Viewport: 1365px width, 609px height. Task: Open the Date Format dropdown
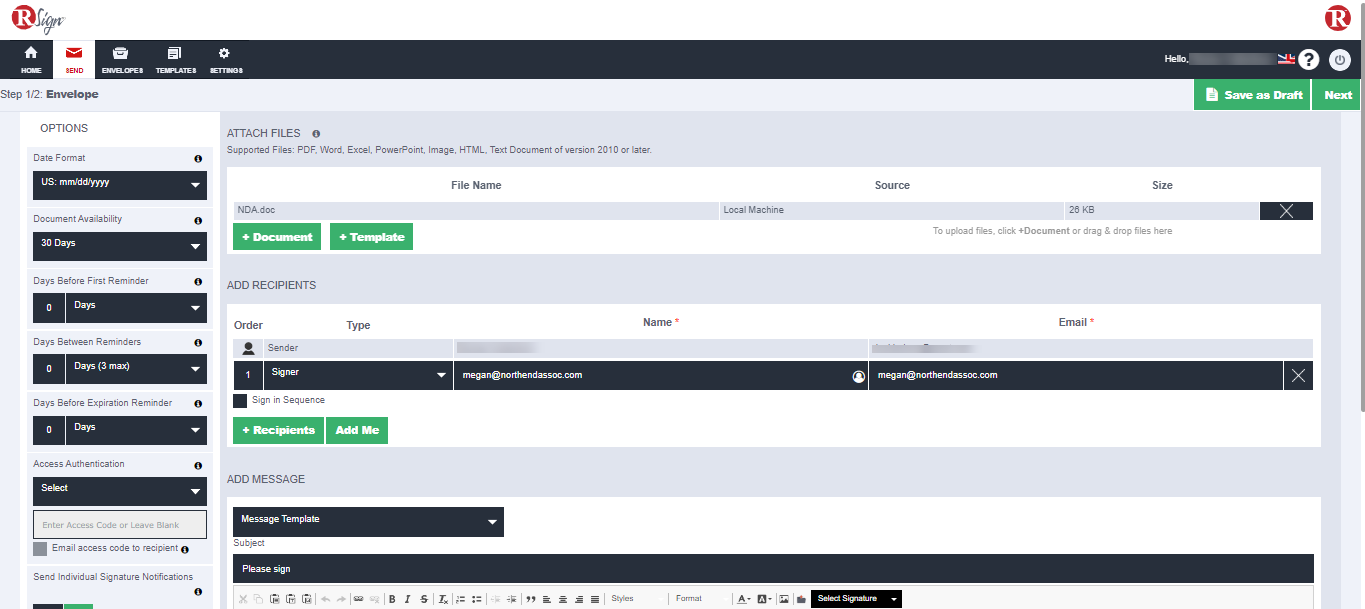pyautogui.click(x=120, y=185)
